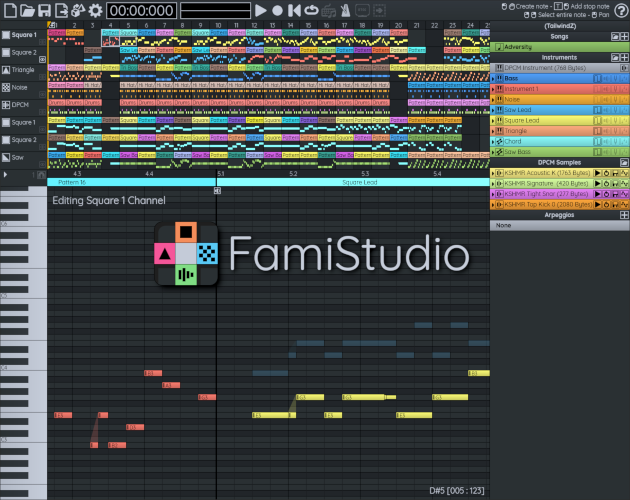Viewport: 630px width, 500px height.
Task: Add a new instrument with the plus icon
Action: (624, 57)
